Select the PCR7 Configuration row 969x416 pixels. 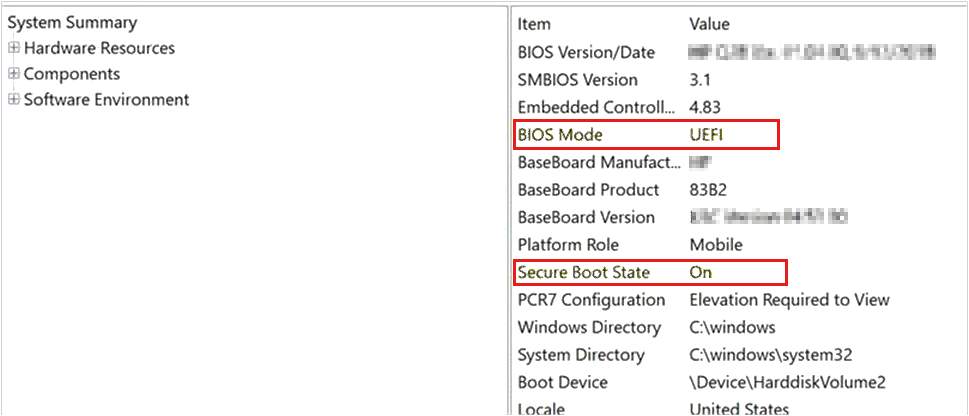click(591, 300)
